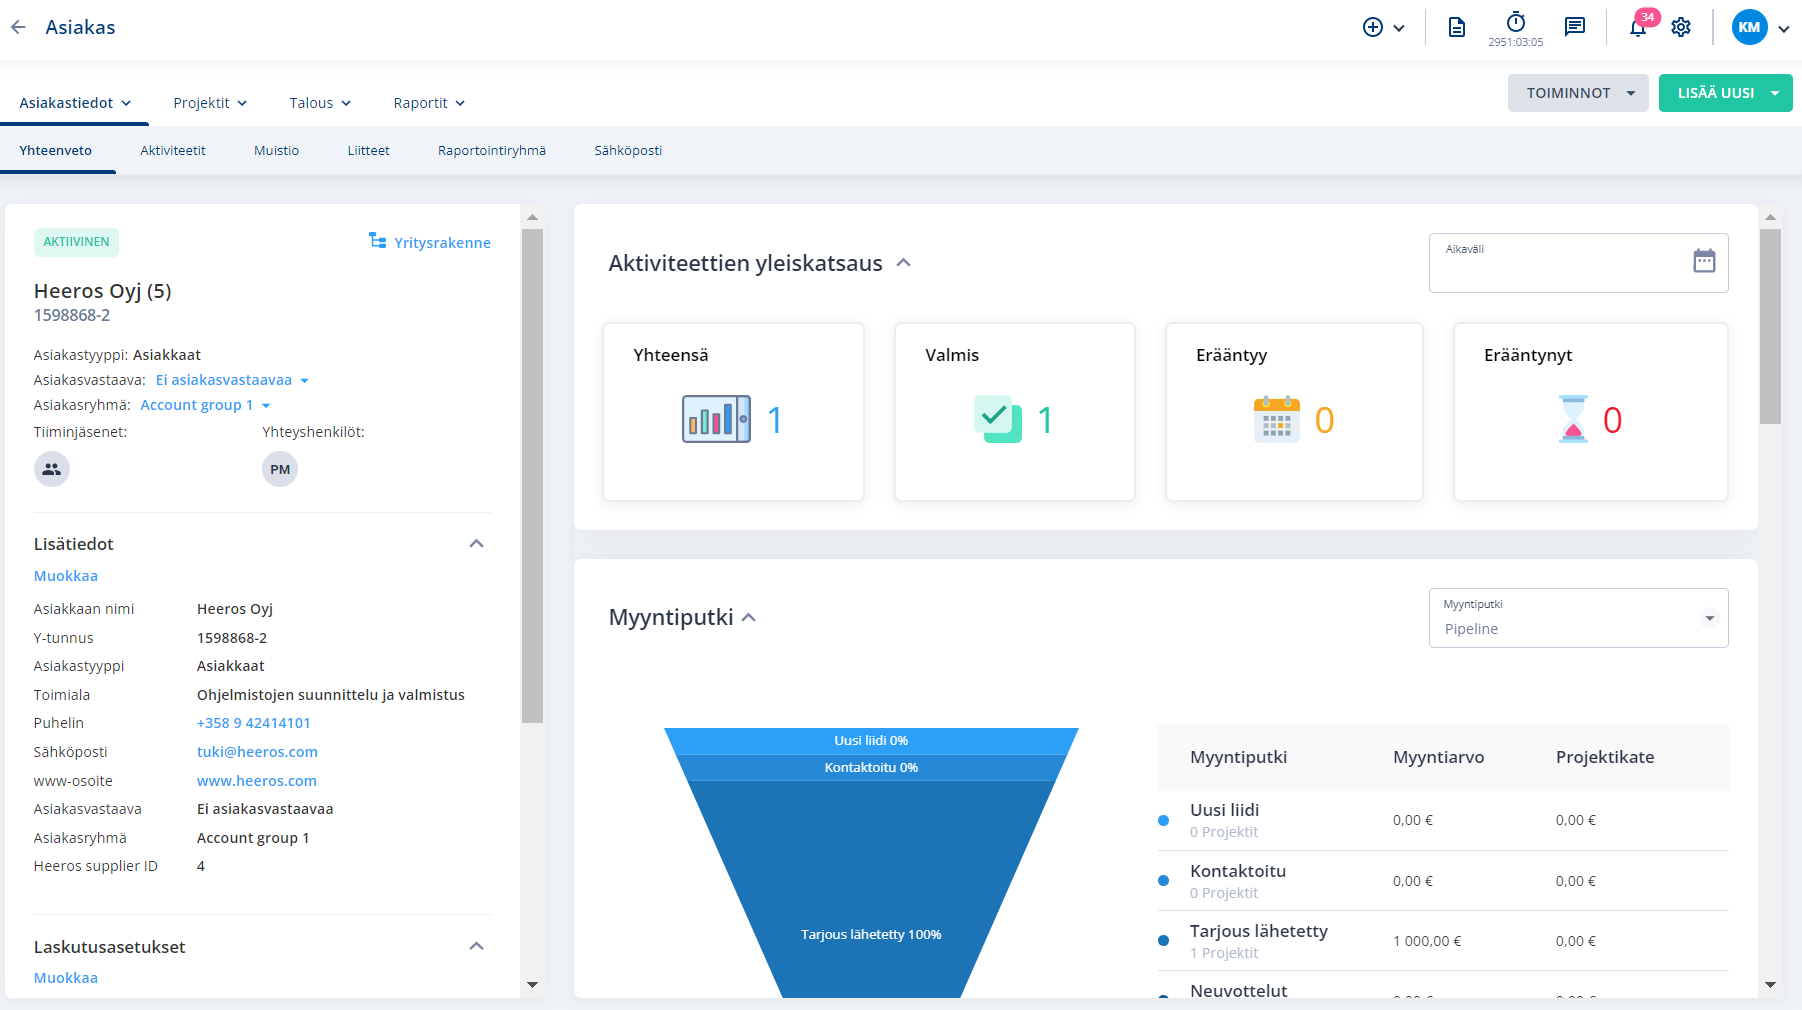
Task: Call phone number +358 9 42414101
Action: (254, 723)
